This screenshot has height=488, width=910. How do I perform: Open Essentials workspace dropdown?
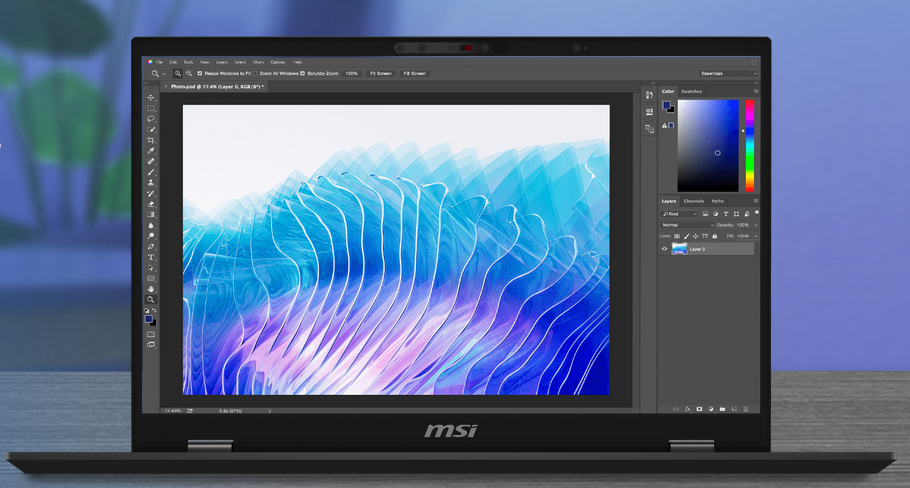[x=728, y=74]
